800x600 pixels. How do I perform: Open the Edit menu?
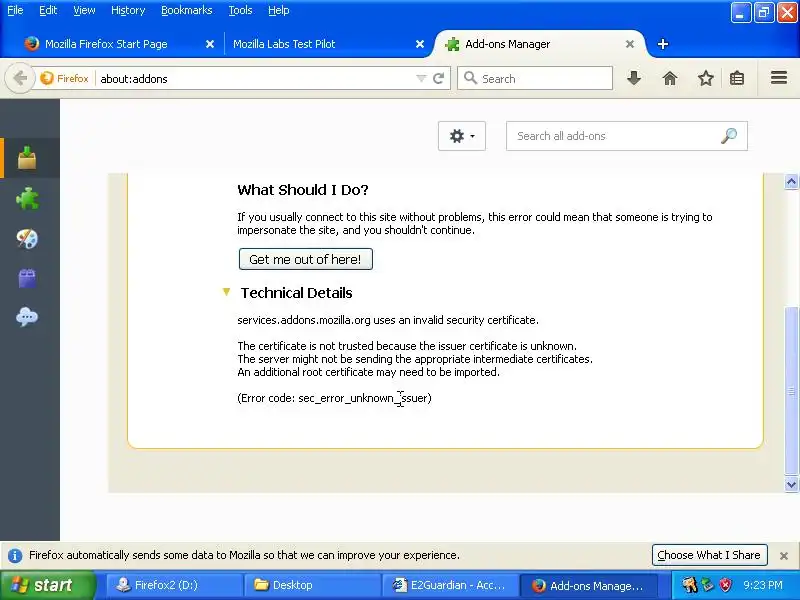tap(48, 10)
